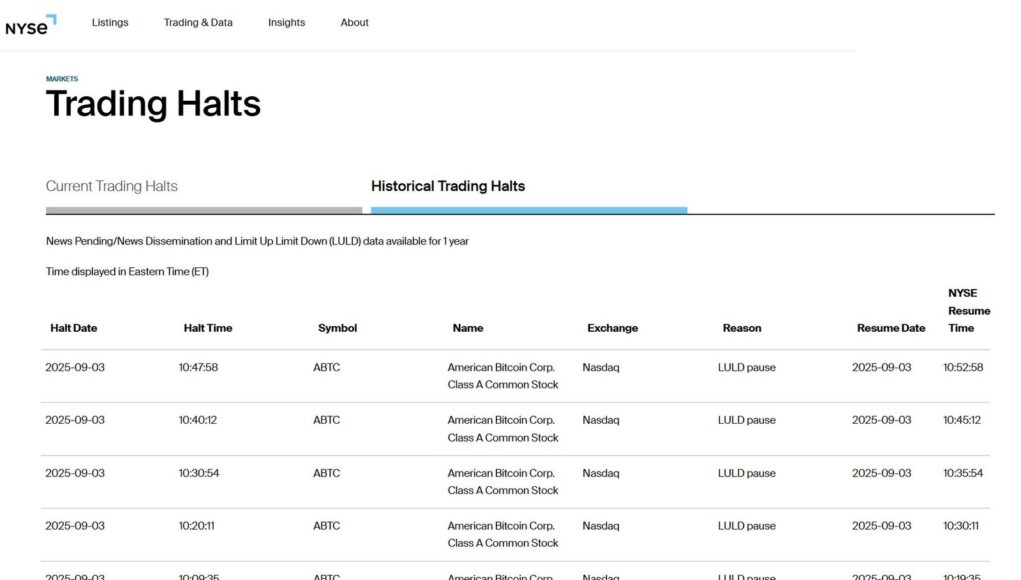The width and height of the screenshot is (1021, 580).
Task: Click the Resume Date column header
Action: (891, 328)
